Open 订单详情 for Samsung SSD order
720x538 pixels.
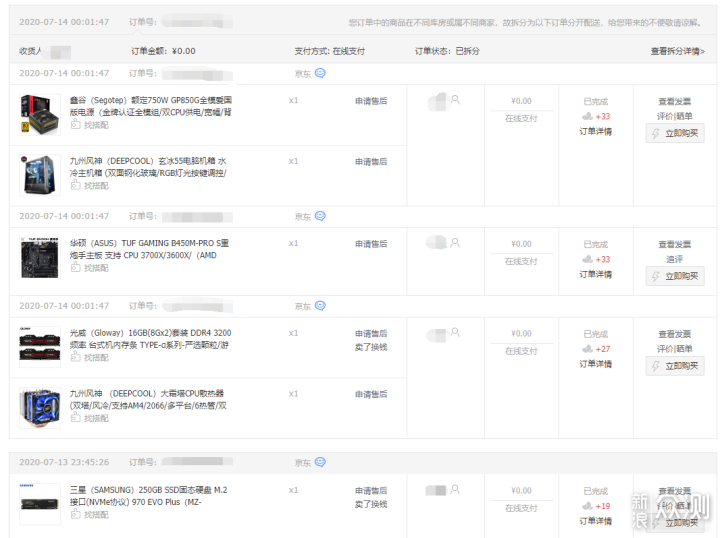click(596, 521)
